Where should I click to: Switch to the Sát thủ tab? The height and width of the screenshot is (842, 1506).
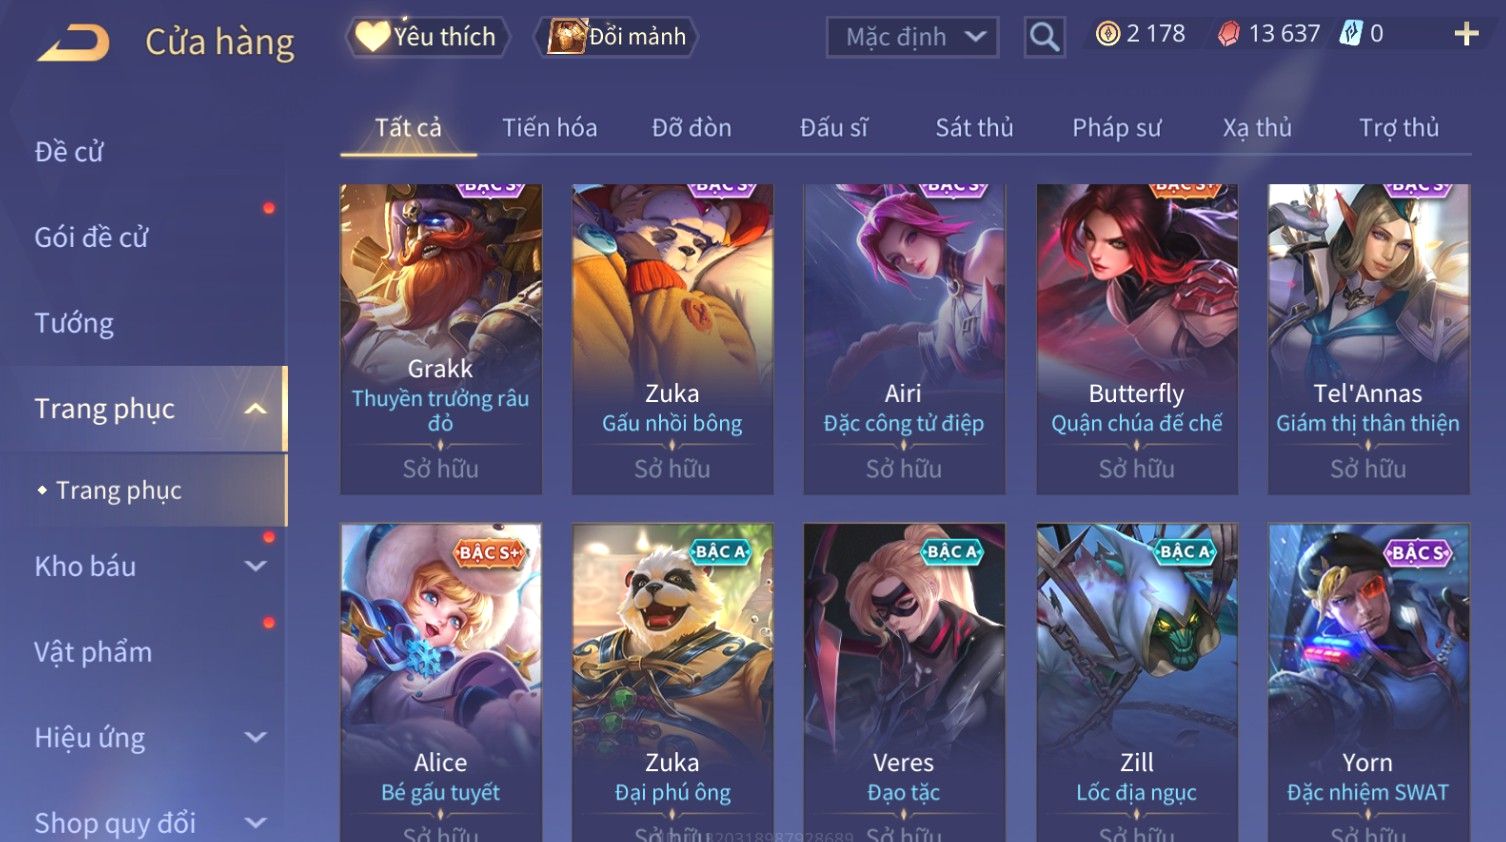974,128
